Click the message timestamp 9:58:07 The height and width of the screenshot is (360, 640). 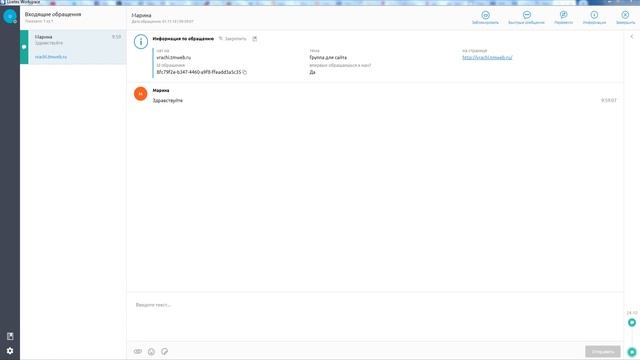pyautogui.click(x=609, y=100)
